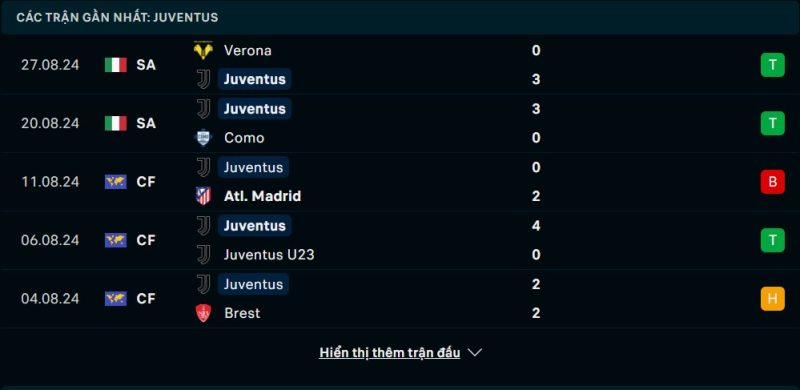This screenshot has width=800, height=390.
Task: Click the SA league label on 27.08.24
Action: click(x=146, y=65)
